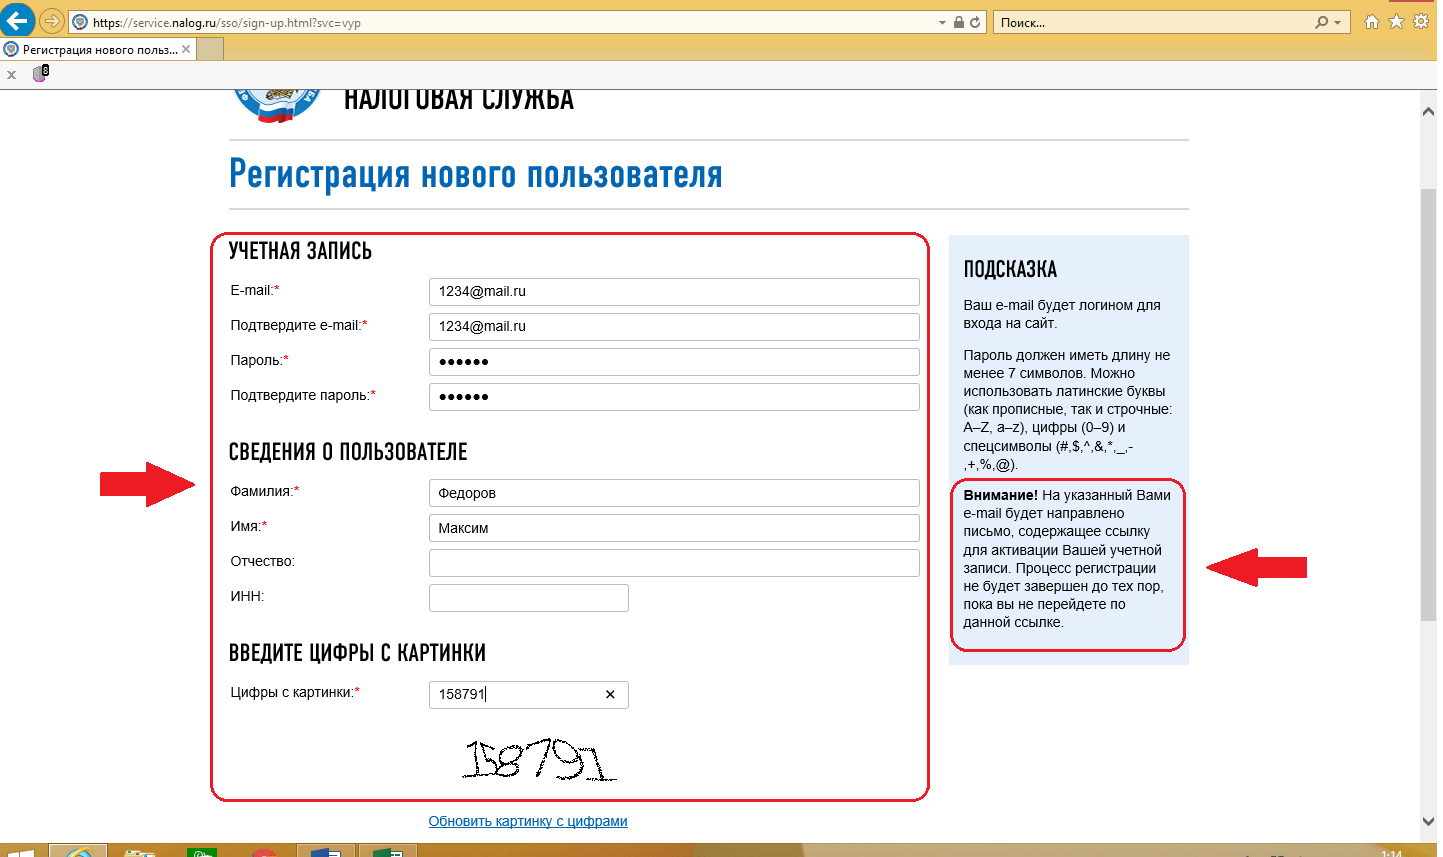Click the 'ПОДСКАЗКА' hint panel heading
The width and height of the screenshot is (1443, 857).
tap(1010, 269)
